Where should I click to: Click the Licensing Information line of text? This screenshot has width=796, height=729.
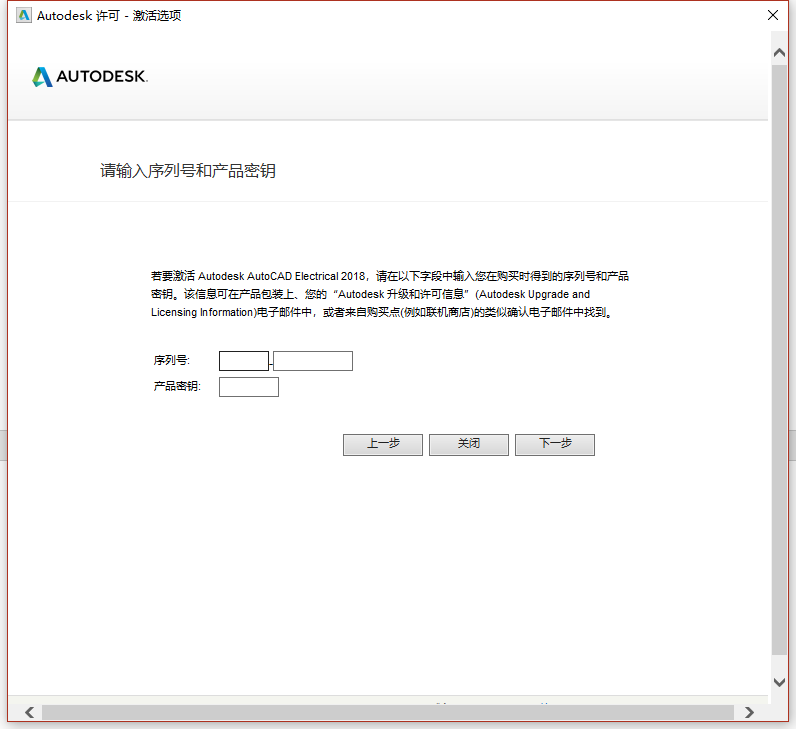382,312
